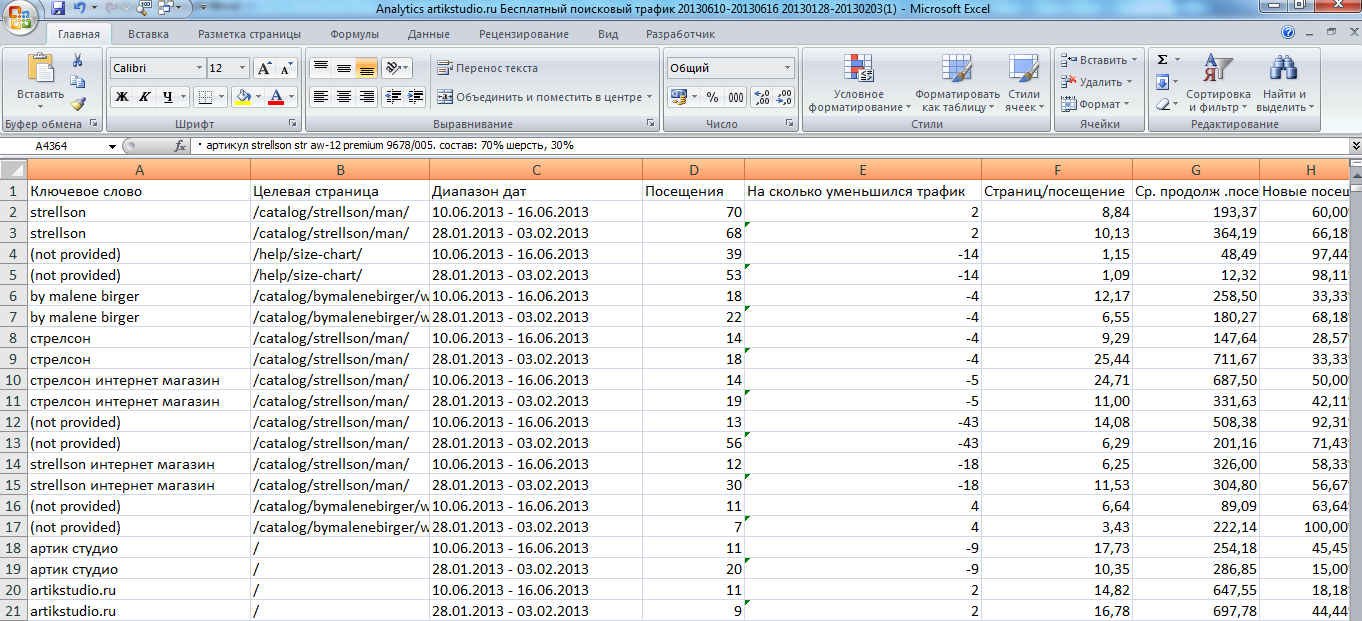Click Найти и выделить button
The image size is (1362, 621).
click(1285, 82)
